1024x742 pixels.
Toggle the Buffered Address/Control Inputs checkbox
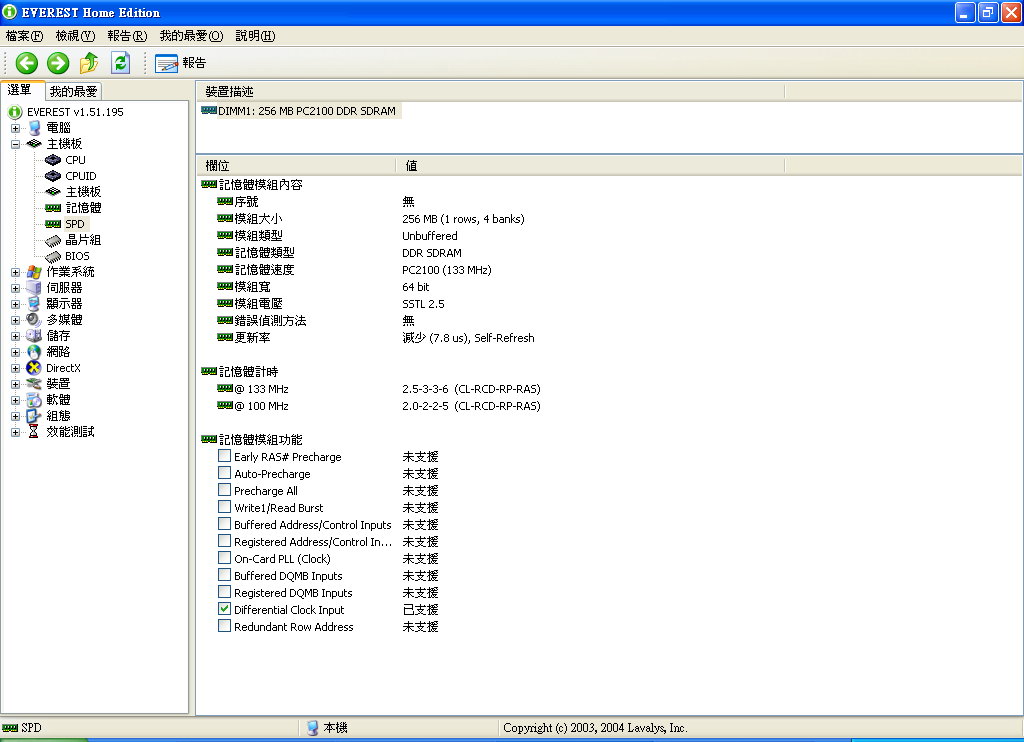click(x=224, y=524)
